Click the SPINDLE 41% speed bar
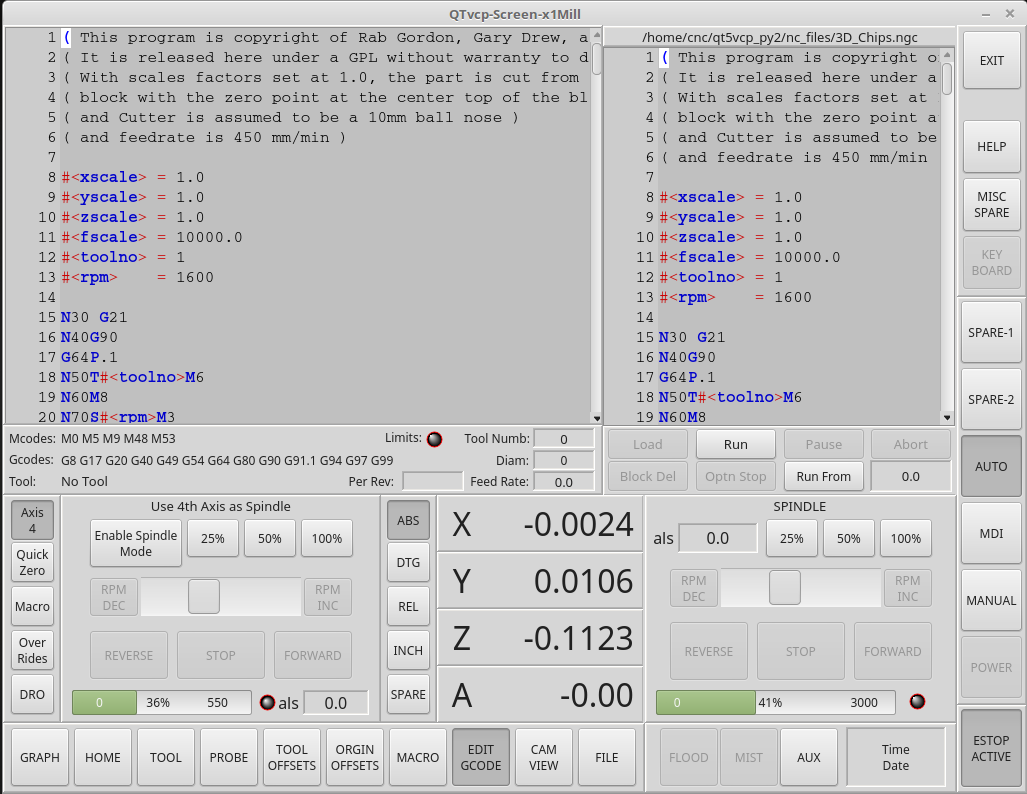1027x794 pixels. tap(775, 703)
